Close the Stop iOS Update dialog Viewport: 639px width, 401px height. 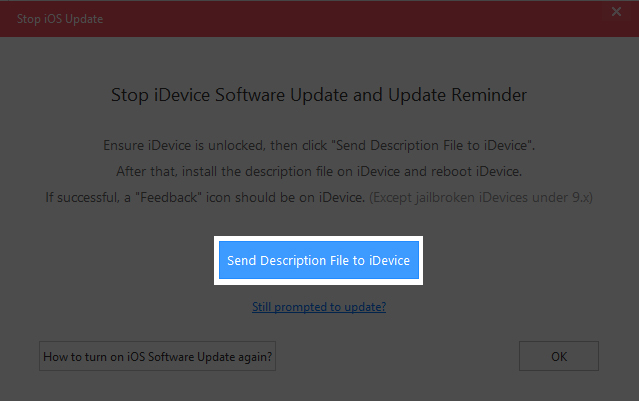(616, 12)
